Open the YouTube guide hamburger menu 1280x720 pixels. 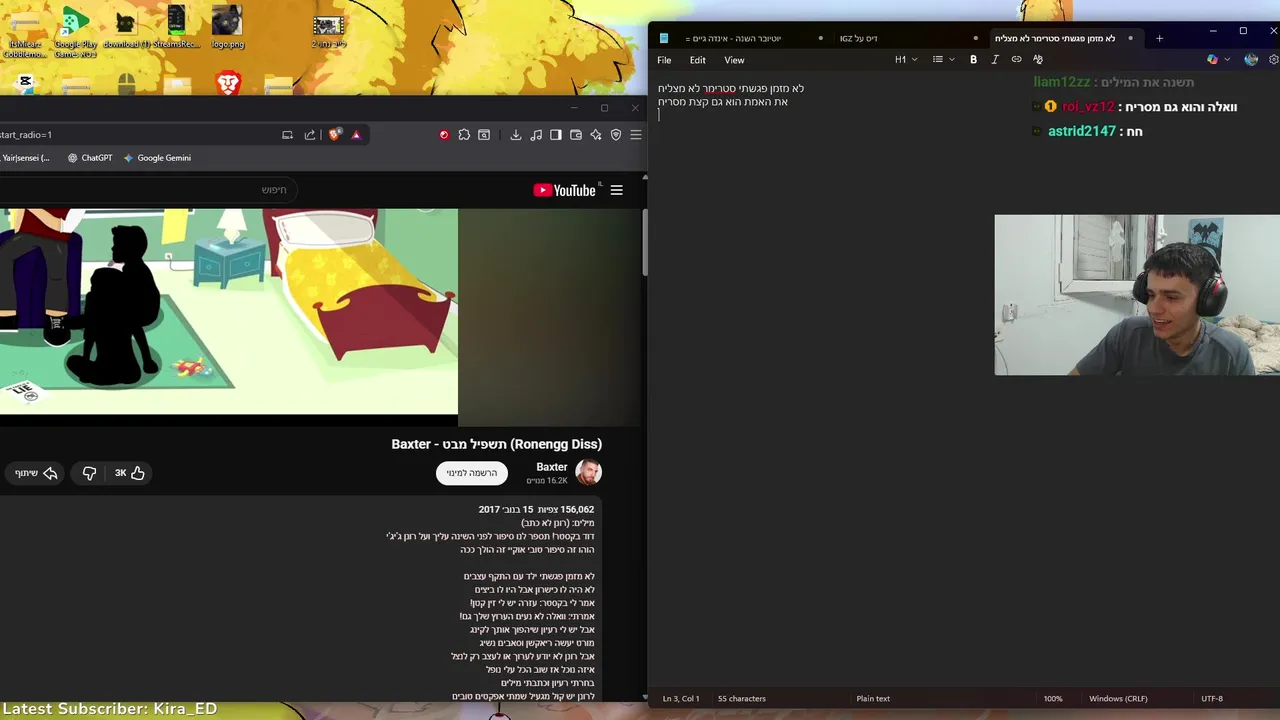coord(617,190)
